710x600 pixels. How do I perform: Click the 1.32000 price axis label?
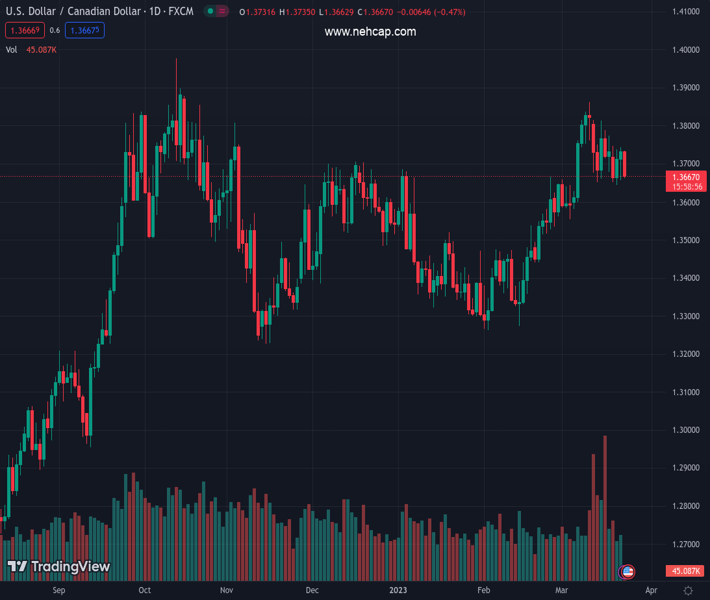click(x=686, y=354)
